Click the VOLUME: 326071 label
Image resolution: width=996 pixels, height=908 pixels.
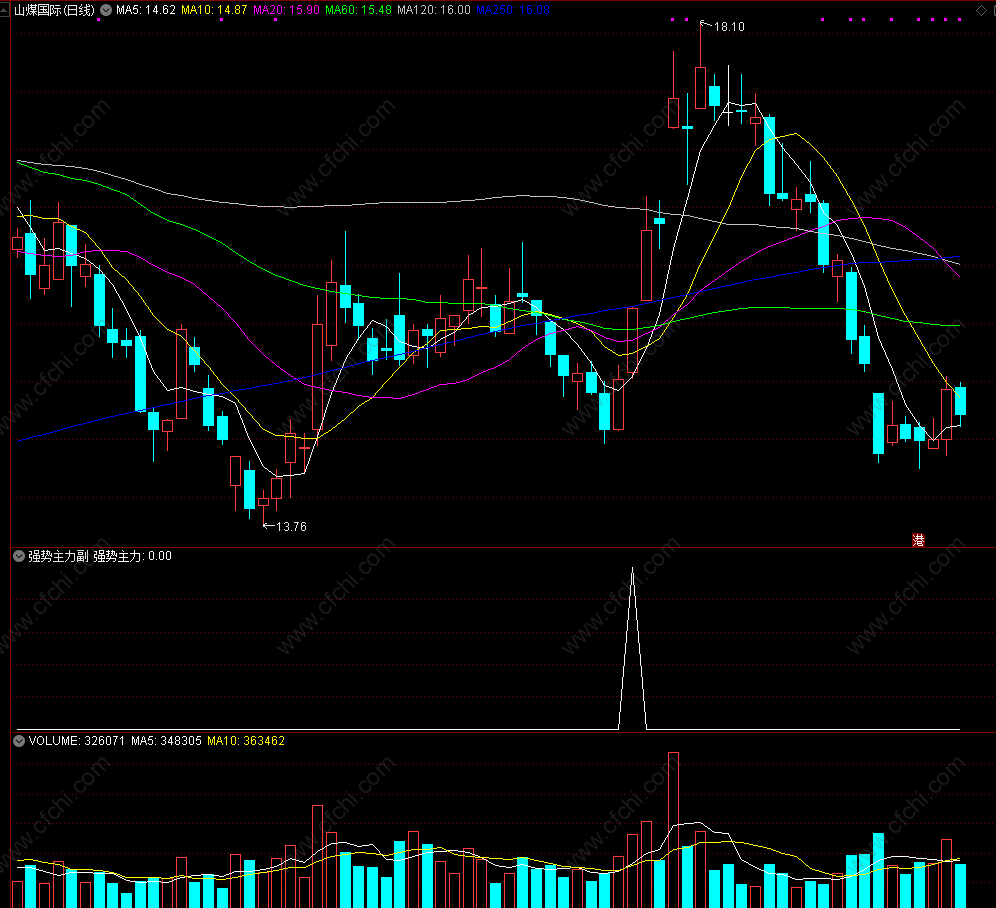[77, 741]
